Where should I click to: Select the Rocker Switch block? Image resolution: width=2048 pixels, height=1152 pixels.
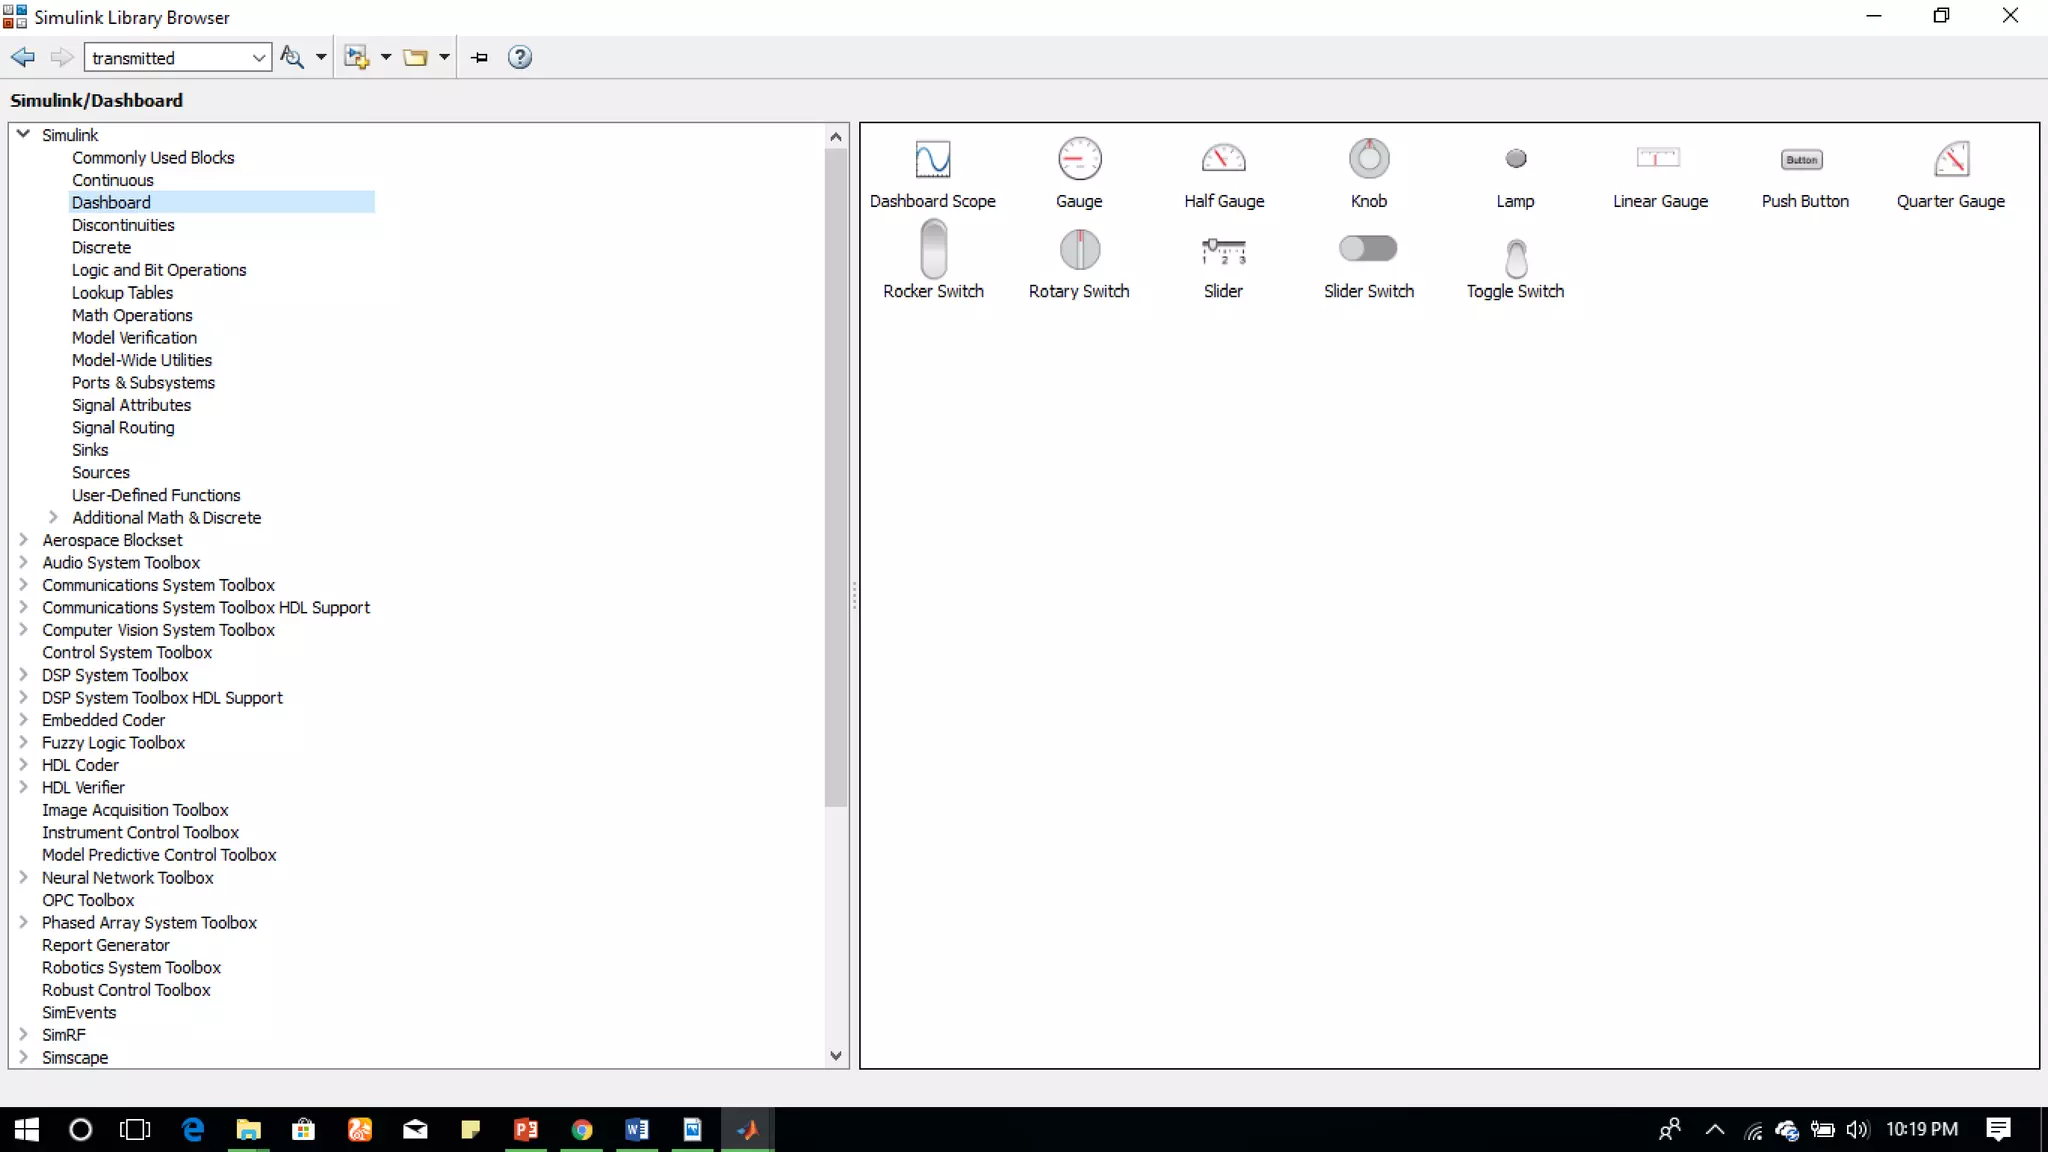pos(933,249)
